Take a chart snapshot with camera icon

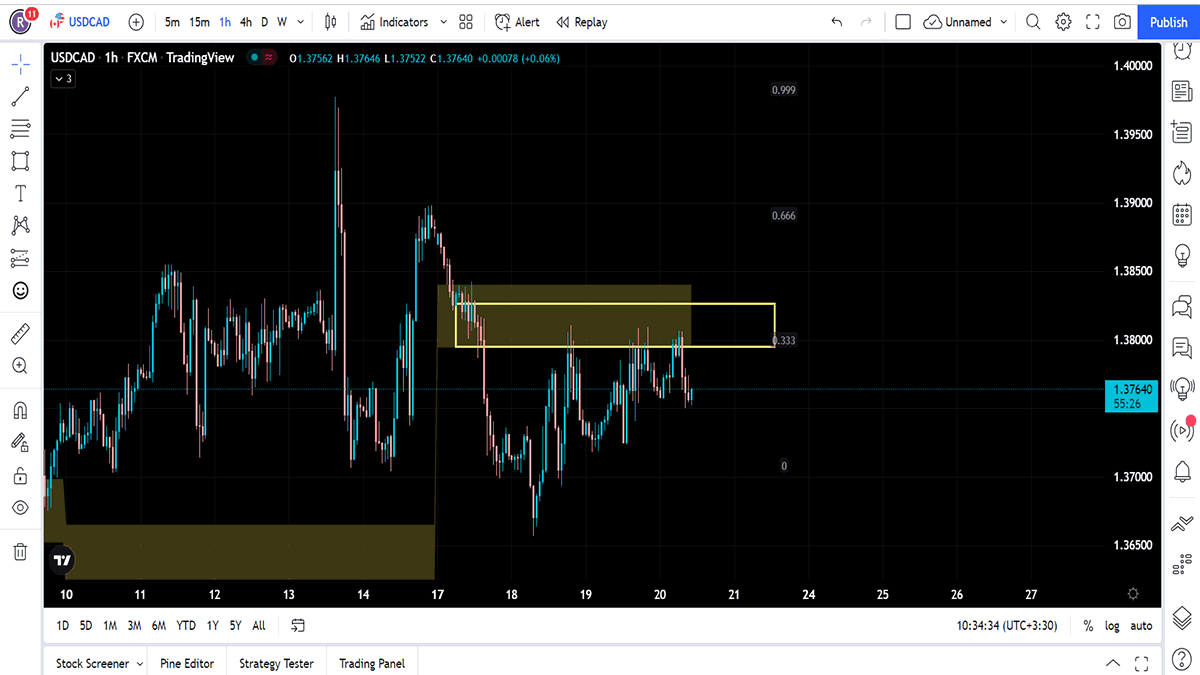click(1122, 22)
